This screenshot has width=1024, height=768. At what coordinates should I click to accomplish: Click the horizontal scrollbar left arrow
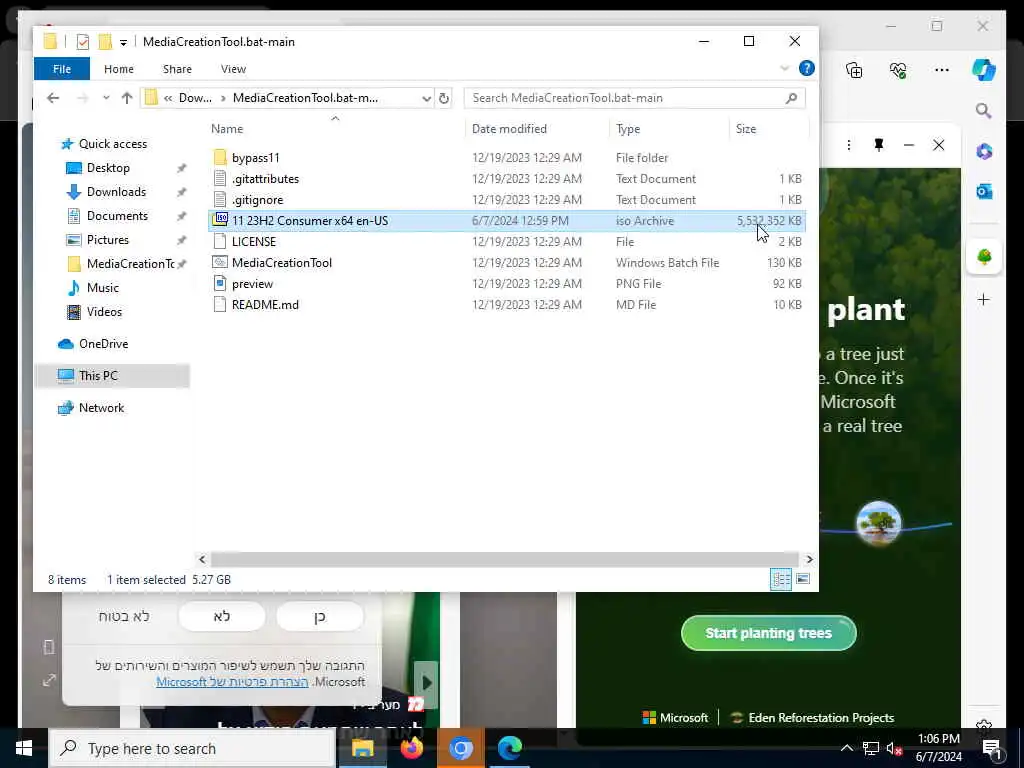(202, 559)
